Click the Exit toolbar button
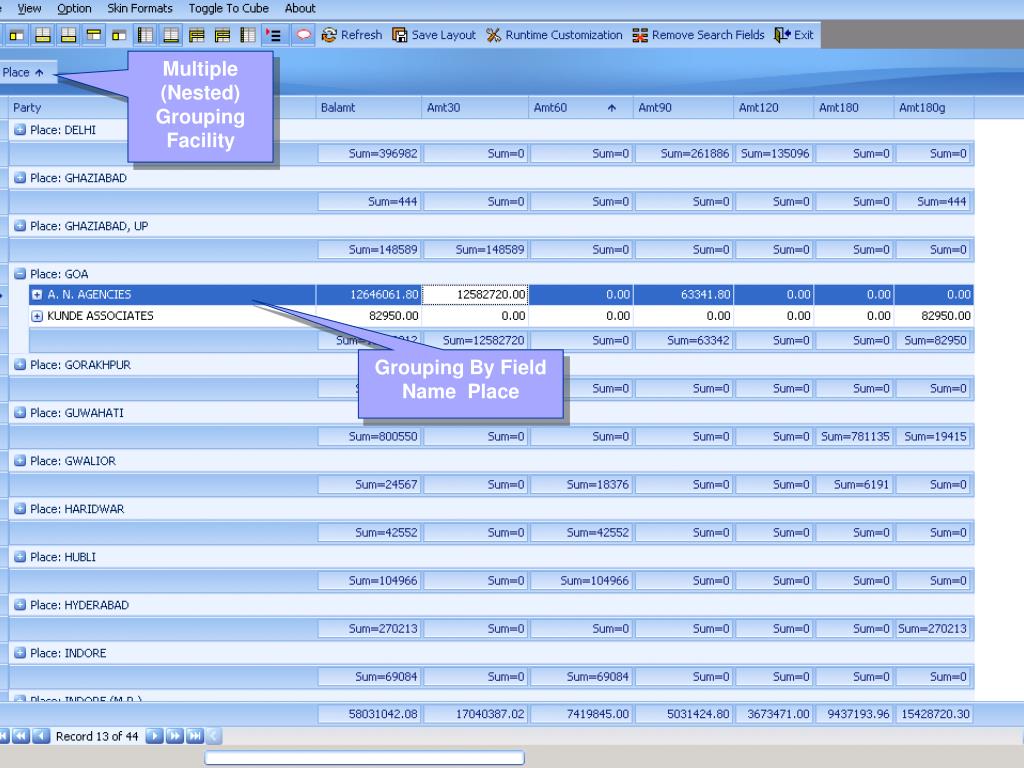Image resolution: width=1024 pixels, height=768 pixels. pyautogui.click(x=794, y=35)
